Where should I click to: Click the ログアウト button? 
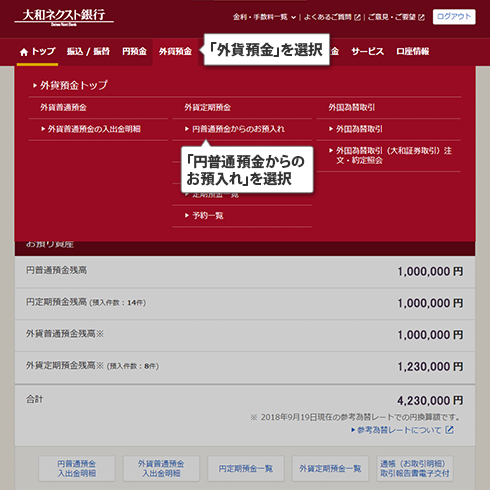tap(454, 17)
